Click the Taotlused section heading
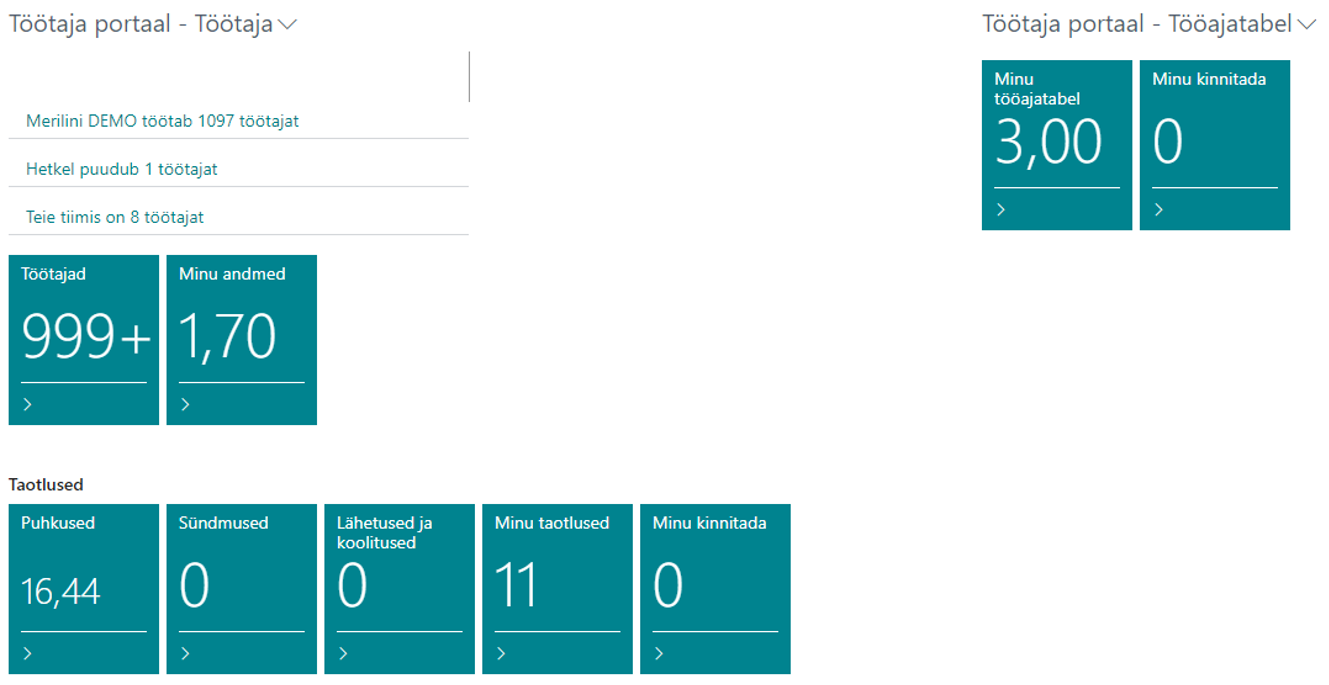This screenshot has height=685, width=1329. click(x=46, y=485)
